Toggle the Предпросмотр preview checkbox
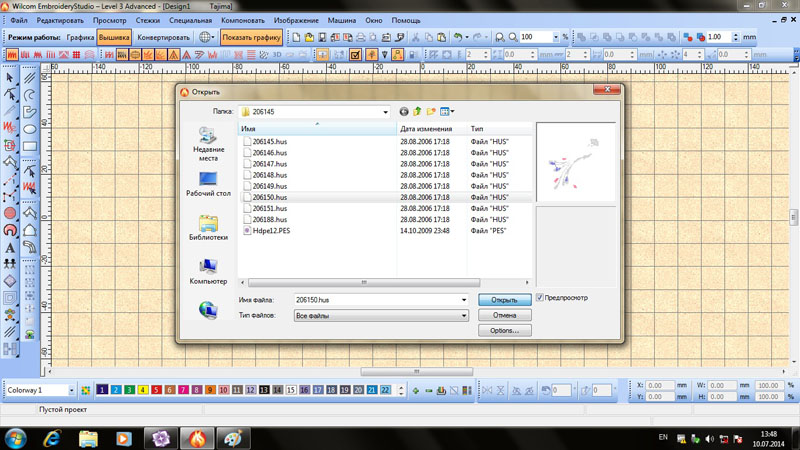 pyautogui.click(x=540, y=298)
